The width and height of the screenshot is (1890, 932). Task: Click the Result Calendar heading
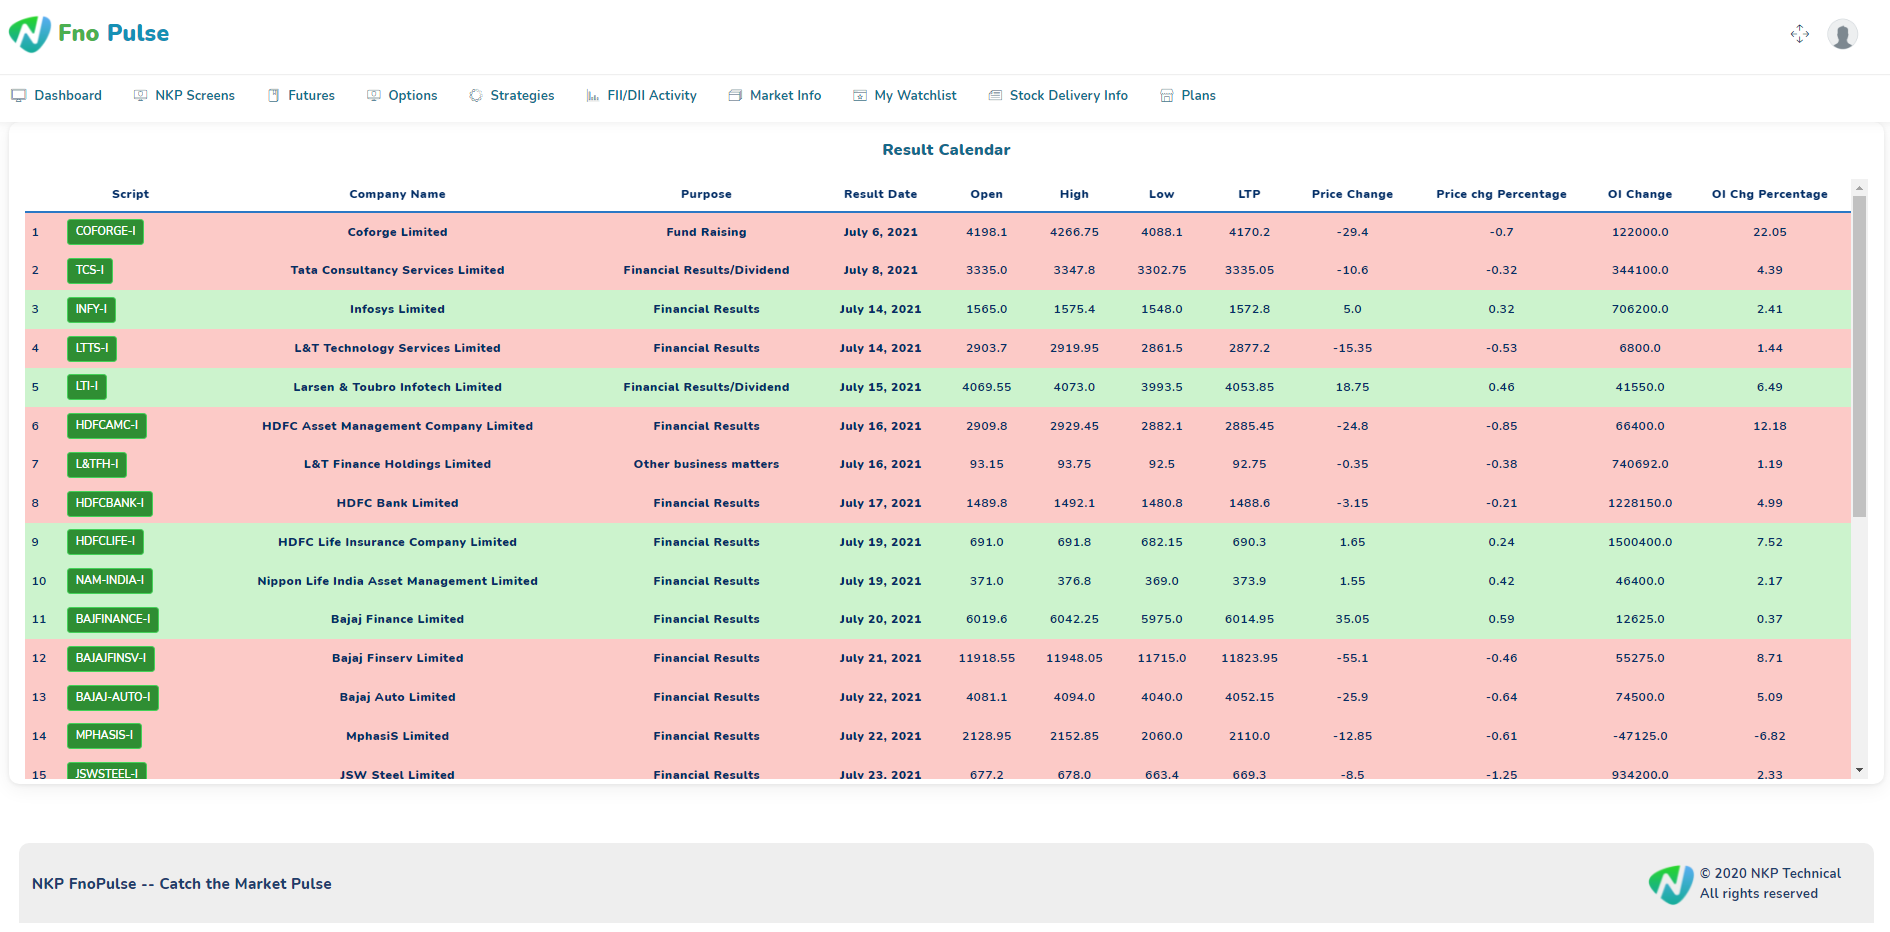point(946,150)
